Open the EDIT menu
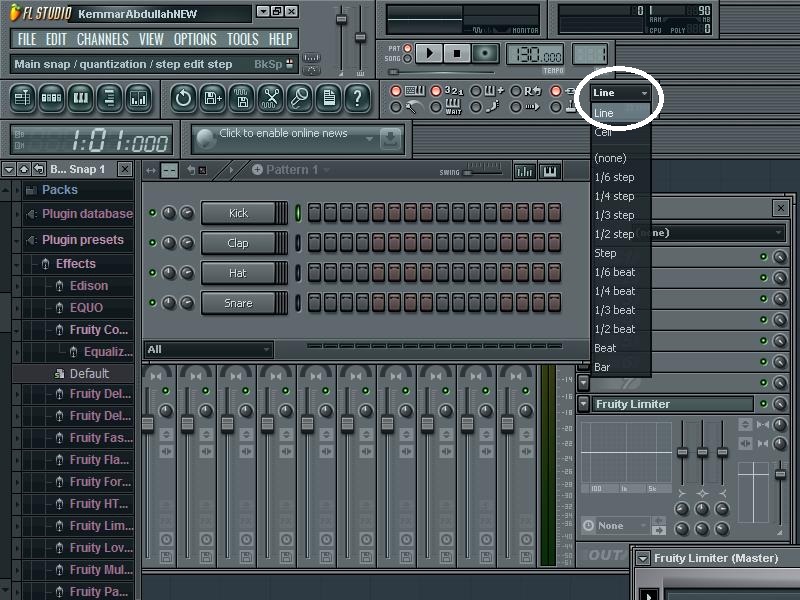 point(56,39)
